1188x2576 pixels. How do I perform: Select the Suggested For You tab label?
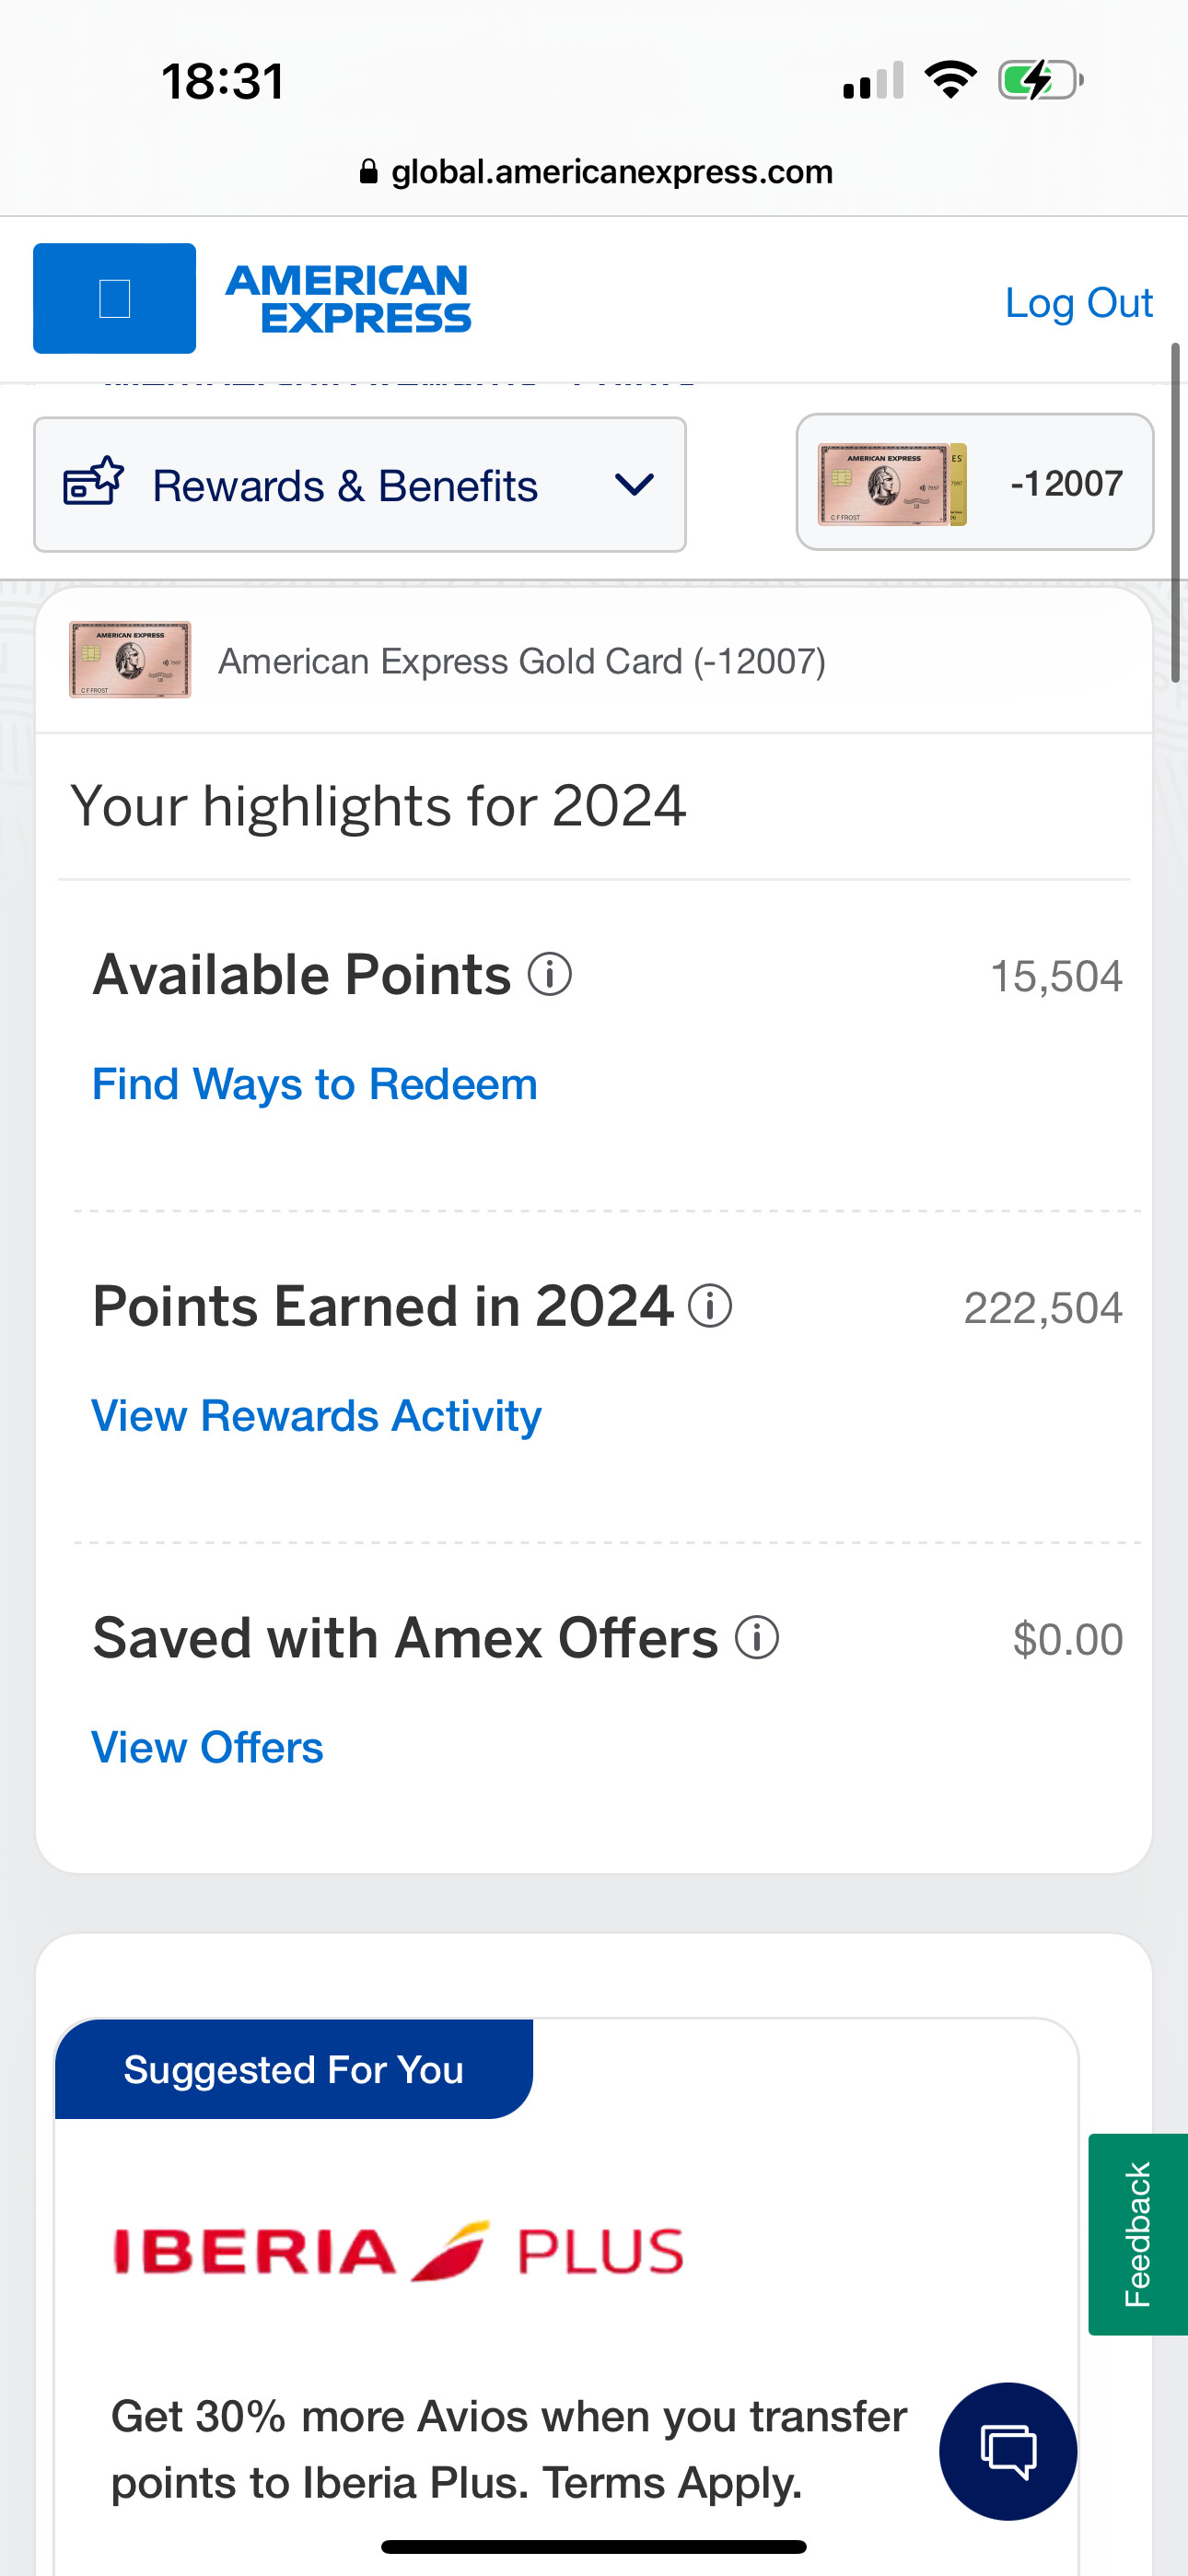[293, 2069]
